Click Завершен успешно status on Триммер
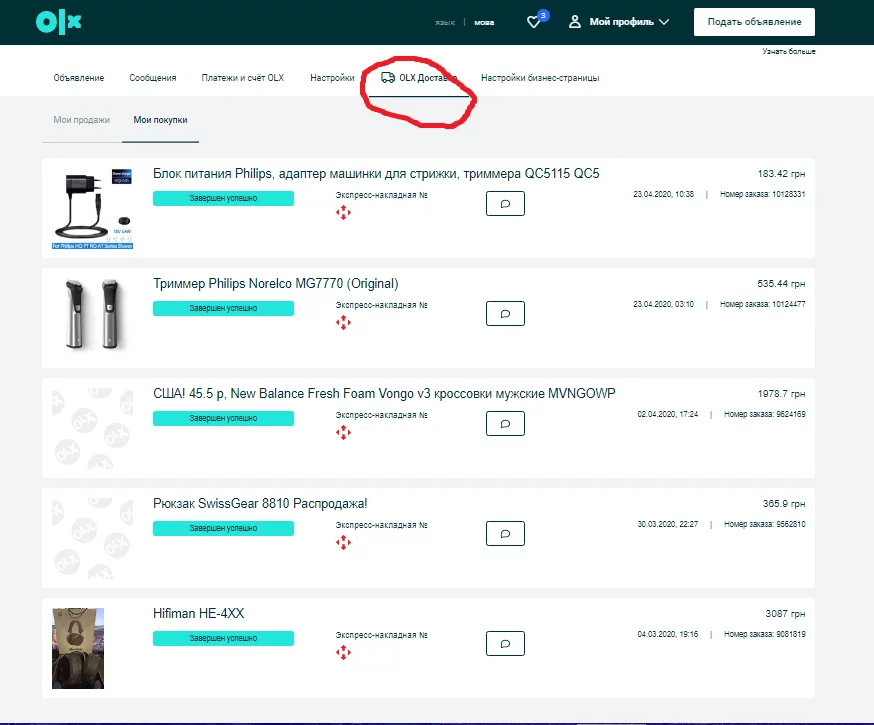This screenshot has width=874, height=725. (x=223, y=308)
